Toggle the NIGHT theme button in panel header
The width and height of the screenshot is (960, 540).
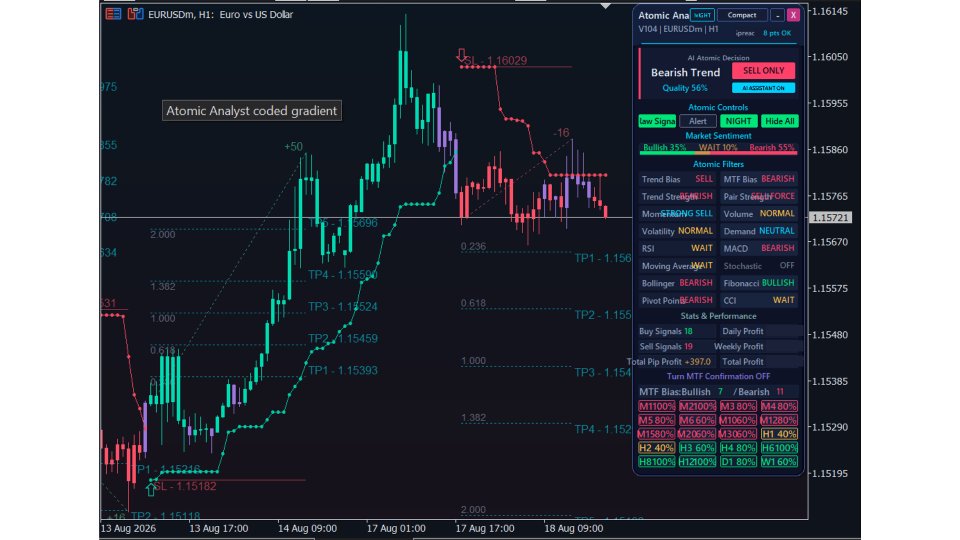pyautogui.click(x=702, y=15)
